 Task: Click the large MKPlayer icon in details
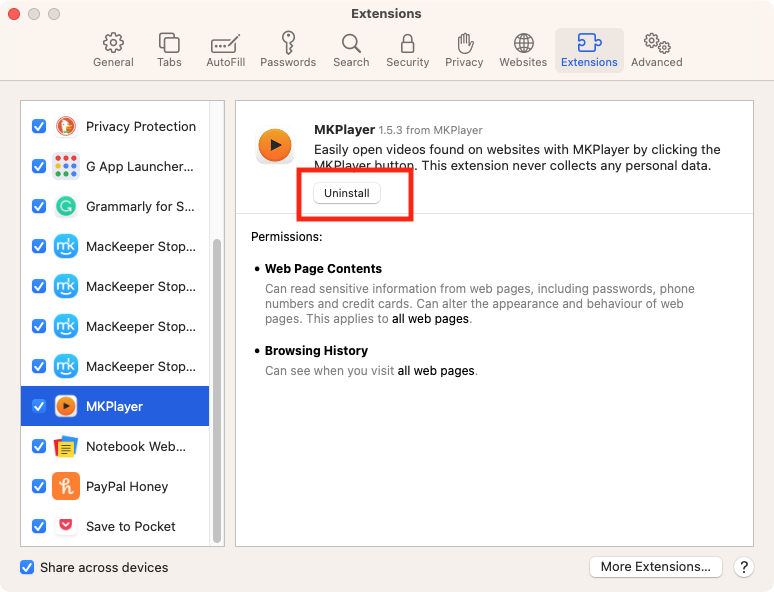(x=275, y=145)
